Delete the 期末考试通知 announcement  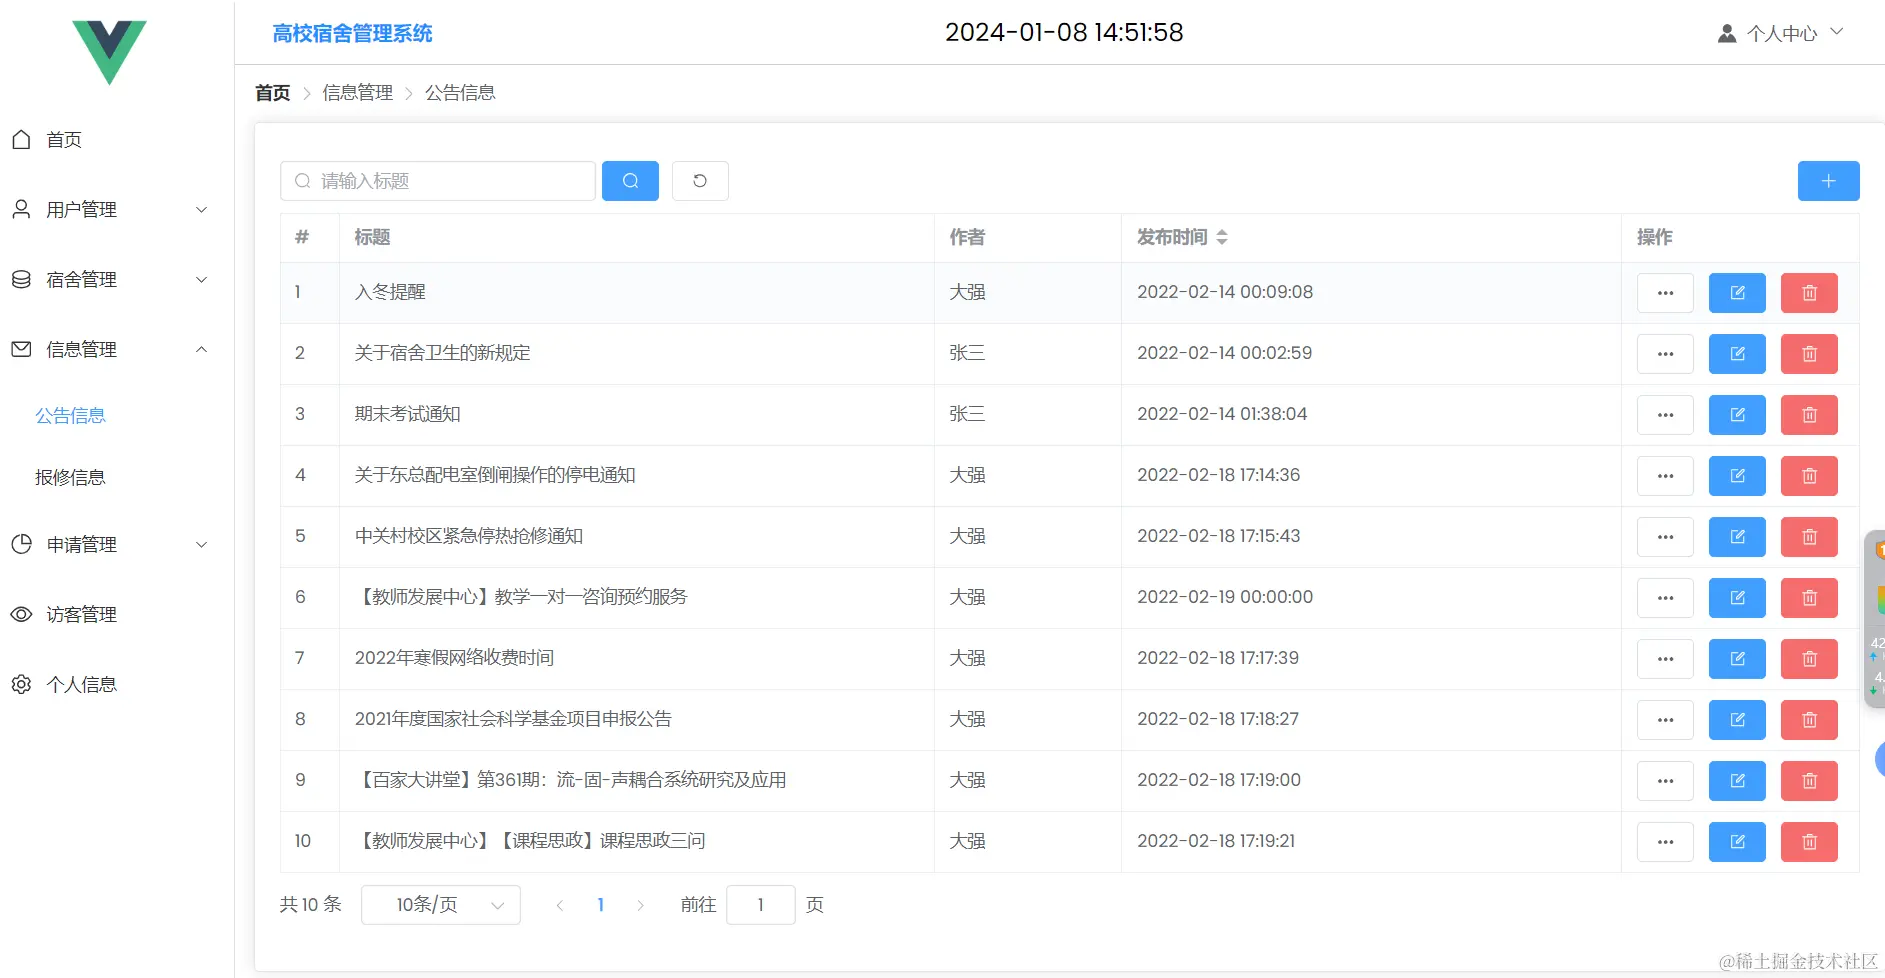pos(1809,415)
